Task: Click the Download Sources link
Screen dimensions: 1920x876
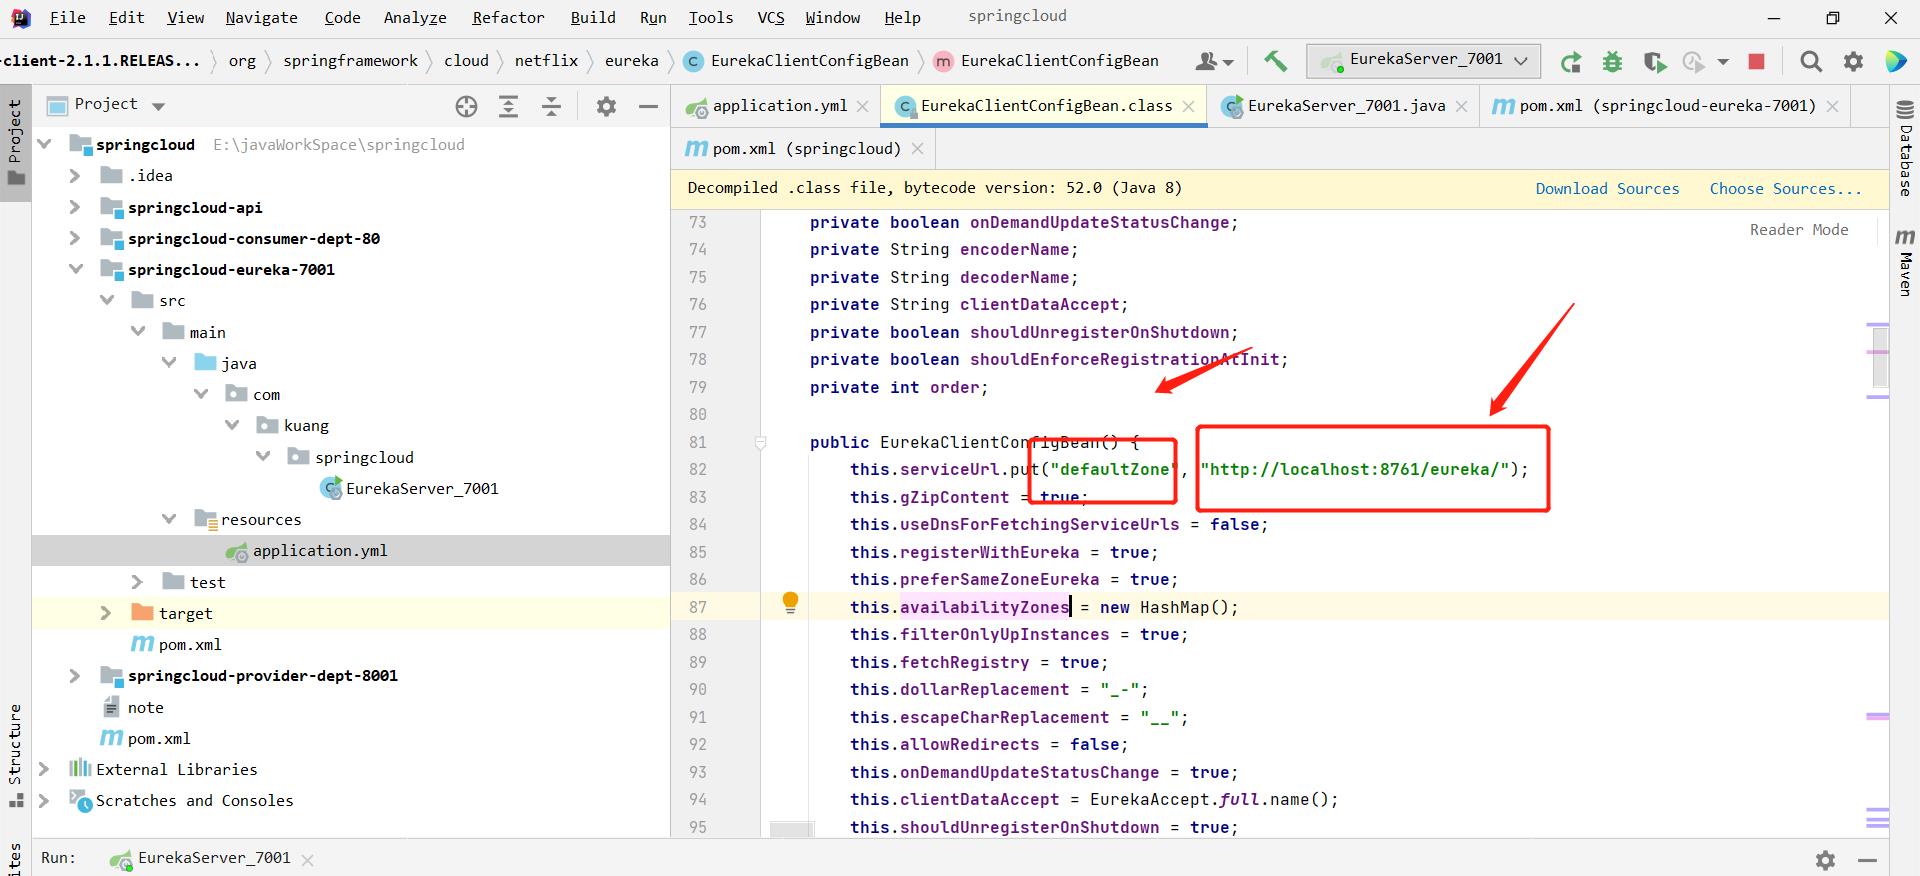Action: click(x=1607, y=188)
